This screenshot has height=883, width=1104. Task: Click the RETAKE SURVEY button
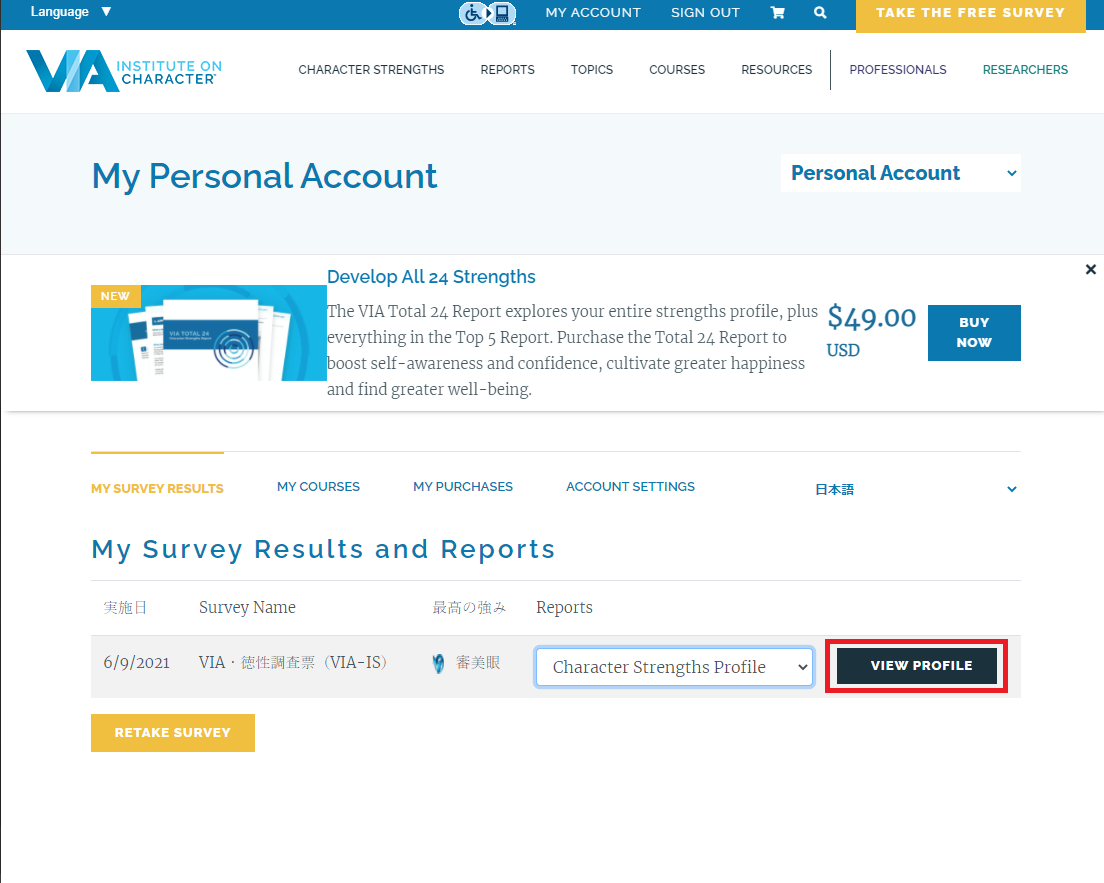coord(172,732)
